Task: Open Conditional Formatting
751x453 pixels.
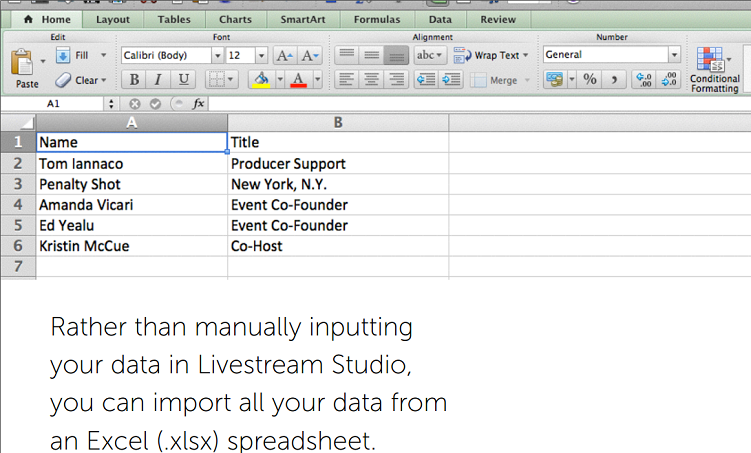Action: (x=714, y=68)
